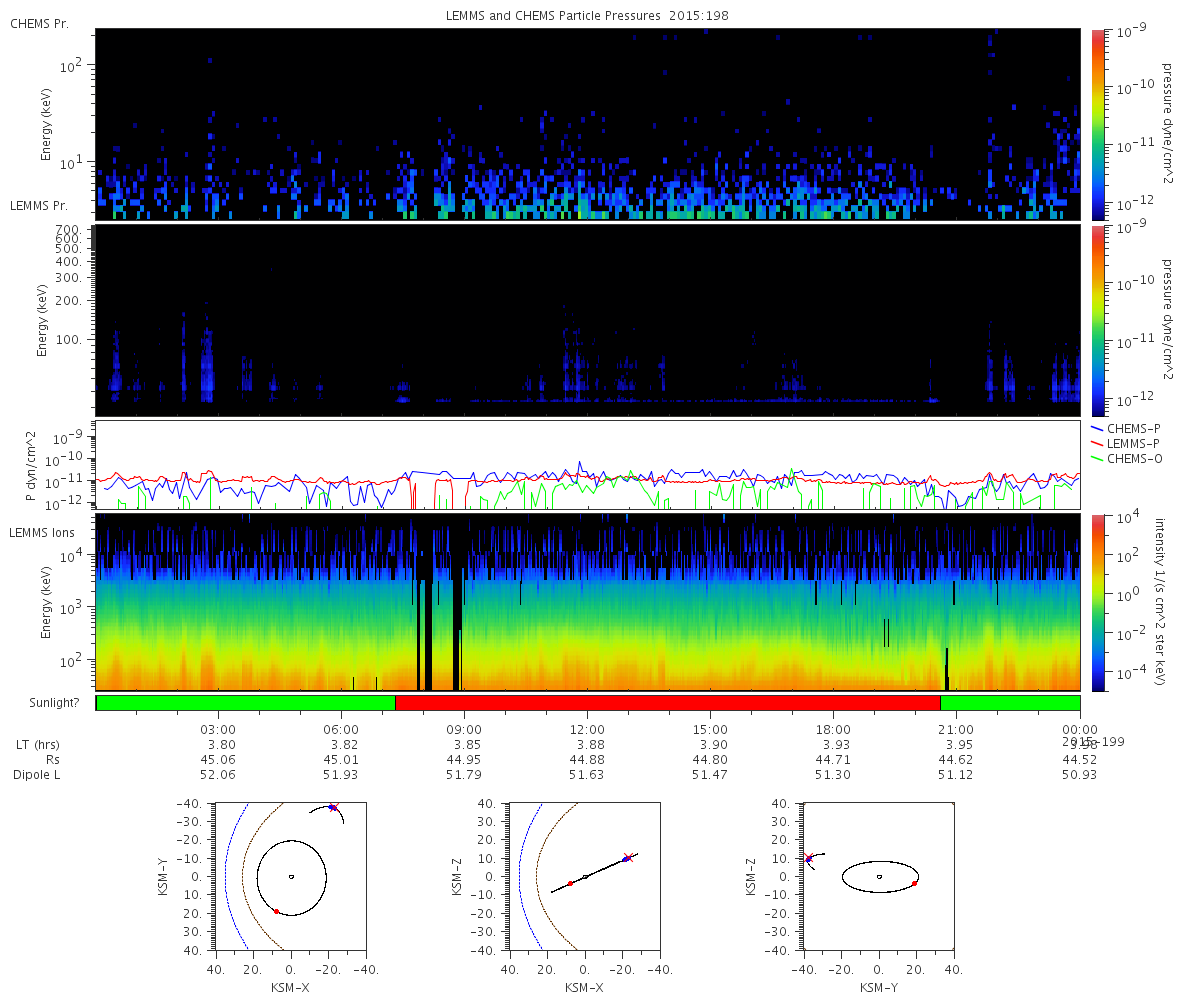Click the 'LEMMS Ions' panel label

[42, 532]
